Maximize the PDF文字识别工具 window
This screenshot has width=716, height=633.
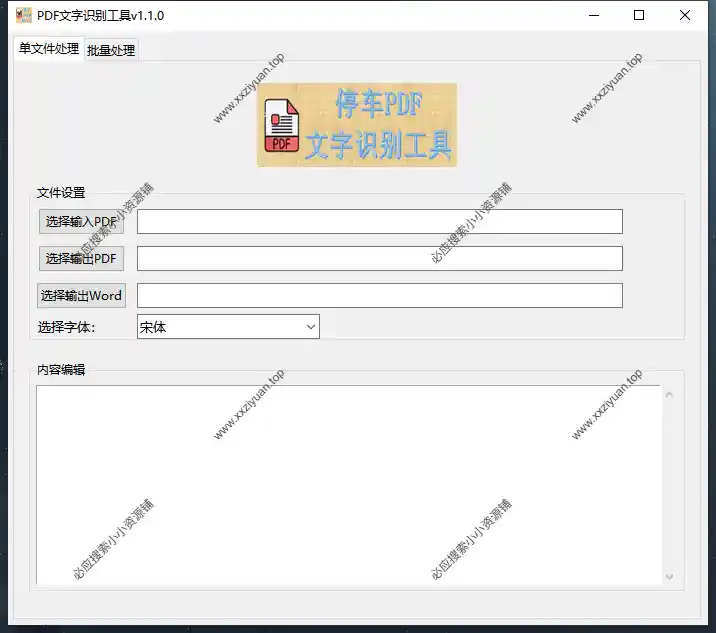639,15
